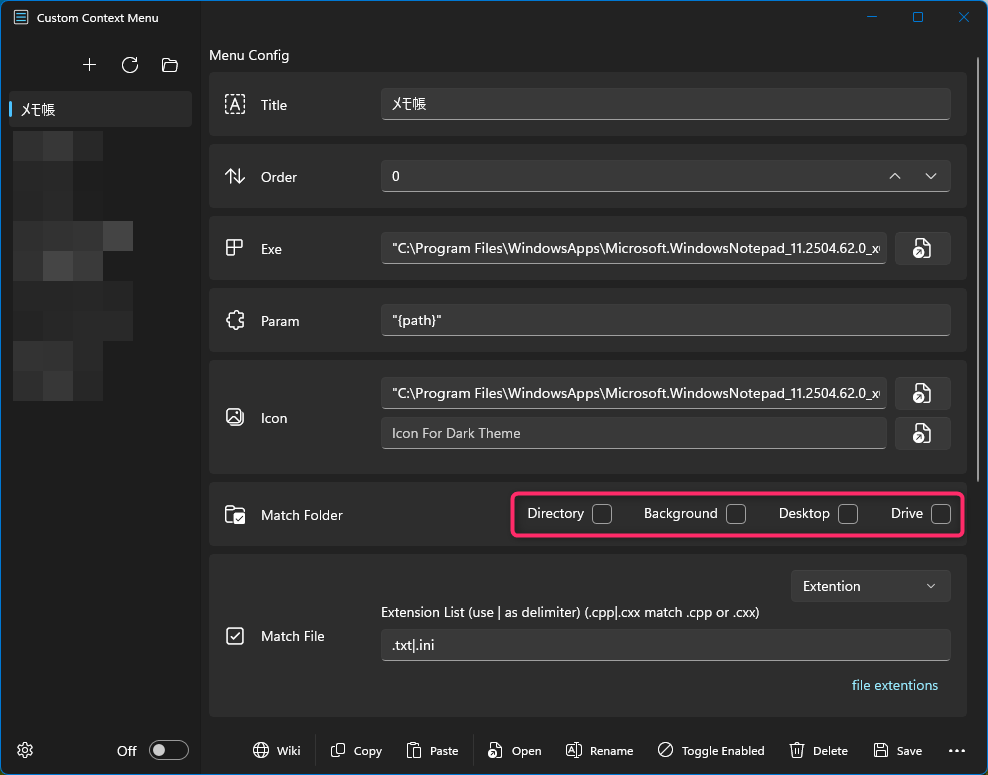
Task: Add a new menu item with plus icon
Action: [x=89, y=65]
